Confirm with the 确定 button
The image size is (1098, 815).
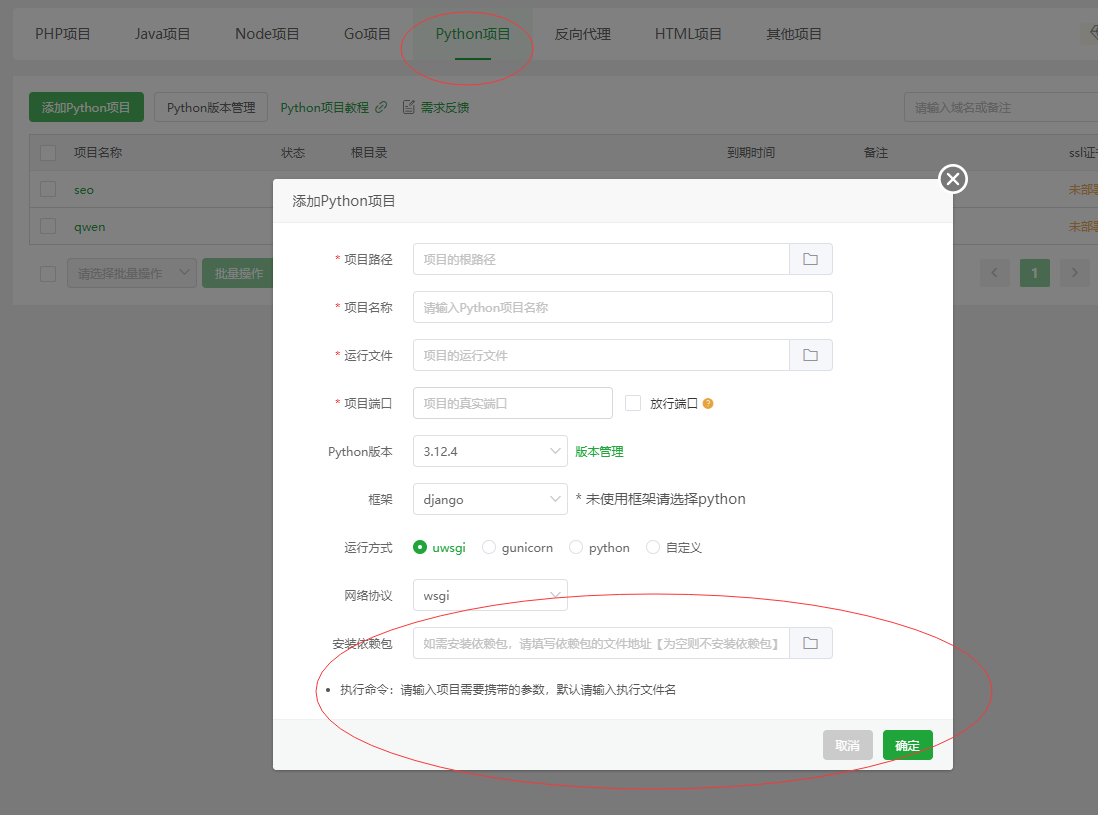click(908, 745)
